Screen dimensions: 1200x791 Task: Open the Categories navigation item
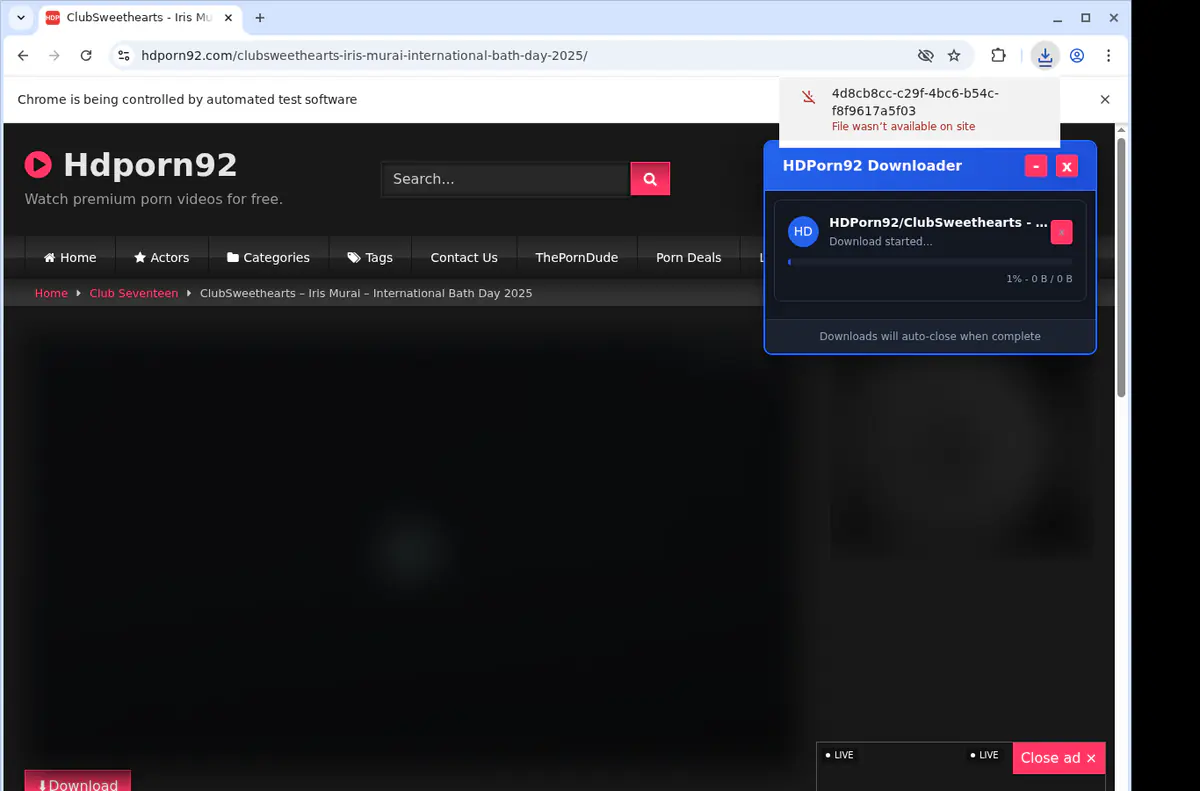point(268,257)
